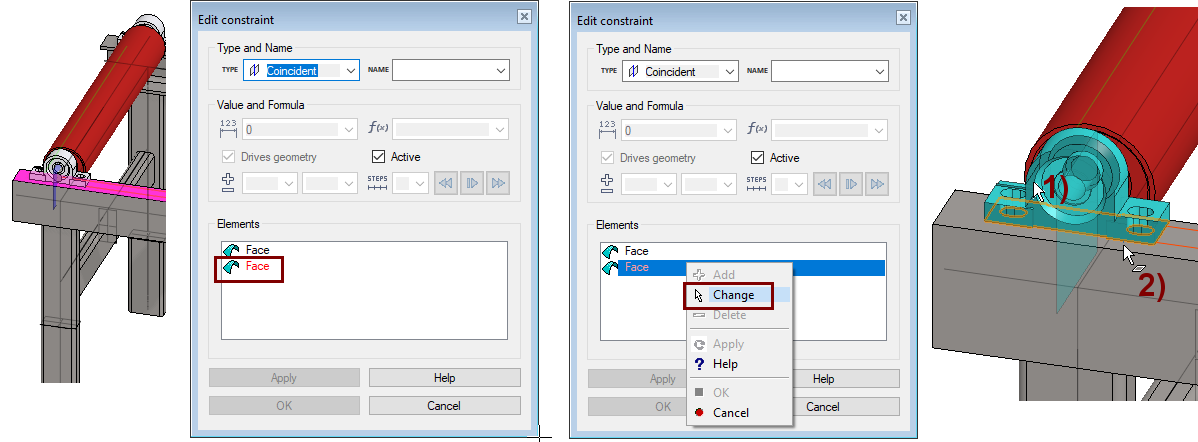Select Cancel in the context menu
1198x442 pixels.
(730, 413)
